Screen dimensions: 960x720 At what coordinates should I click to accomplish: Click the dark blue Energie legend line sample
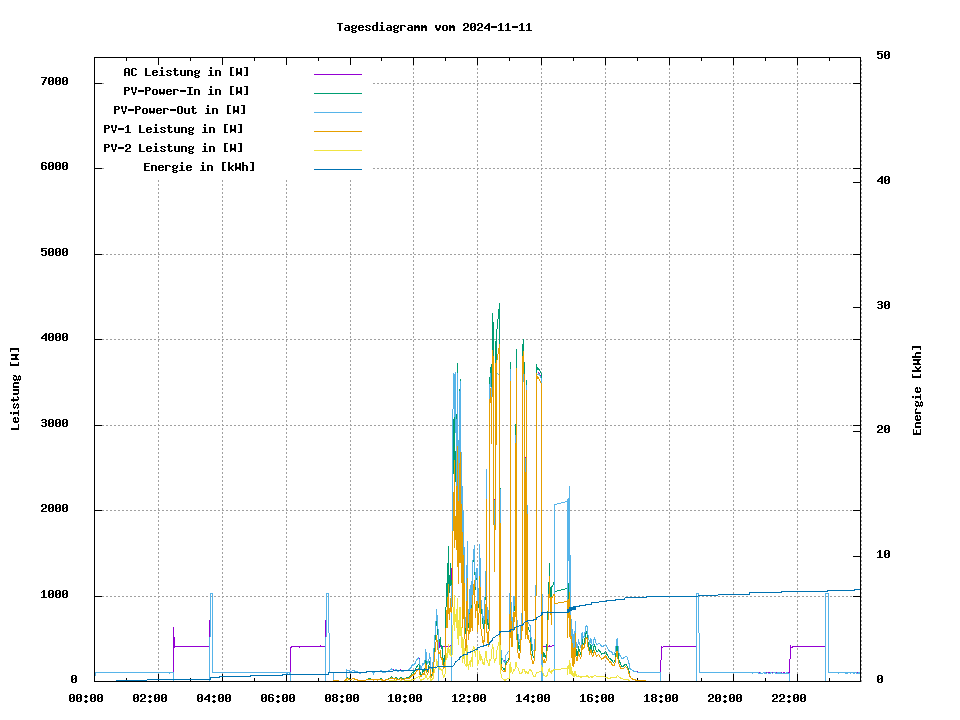click(x=337, y=168)
